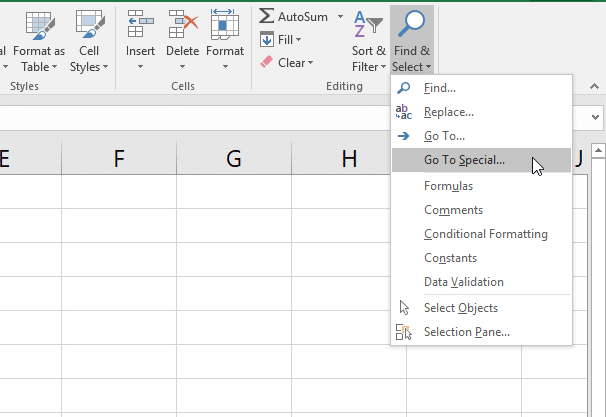The height and width of the screenshot is (417, 606).
Task: Expand the Cell Styles dropdown arrow
Action: pyautogui.click(x=105, y=67)
